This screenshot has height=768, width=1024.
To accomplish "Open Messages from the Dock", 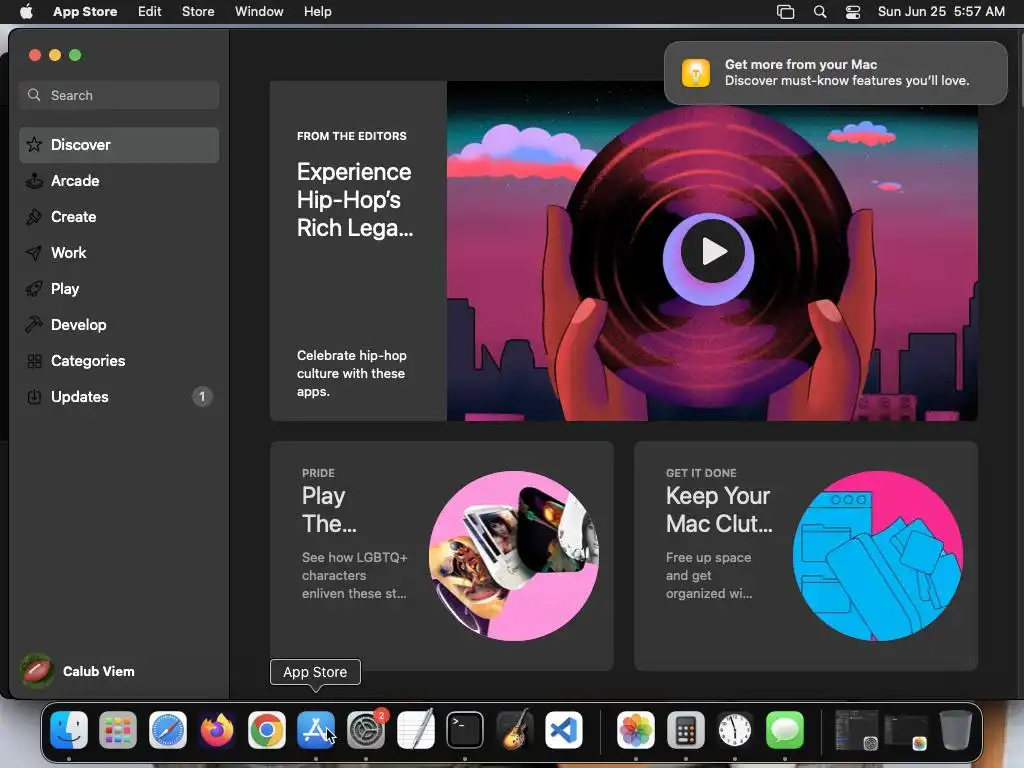I will click(785, 730).
